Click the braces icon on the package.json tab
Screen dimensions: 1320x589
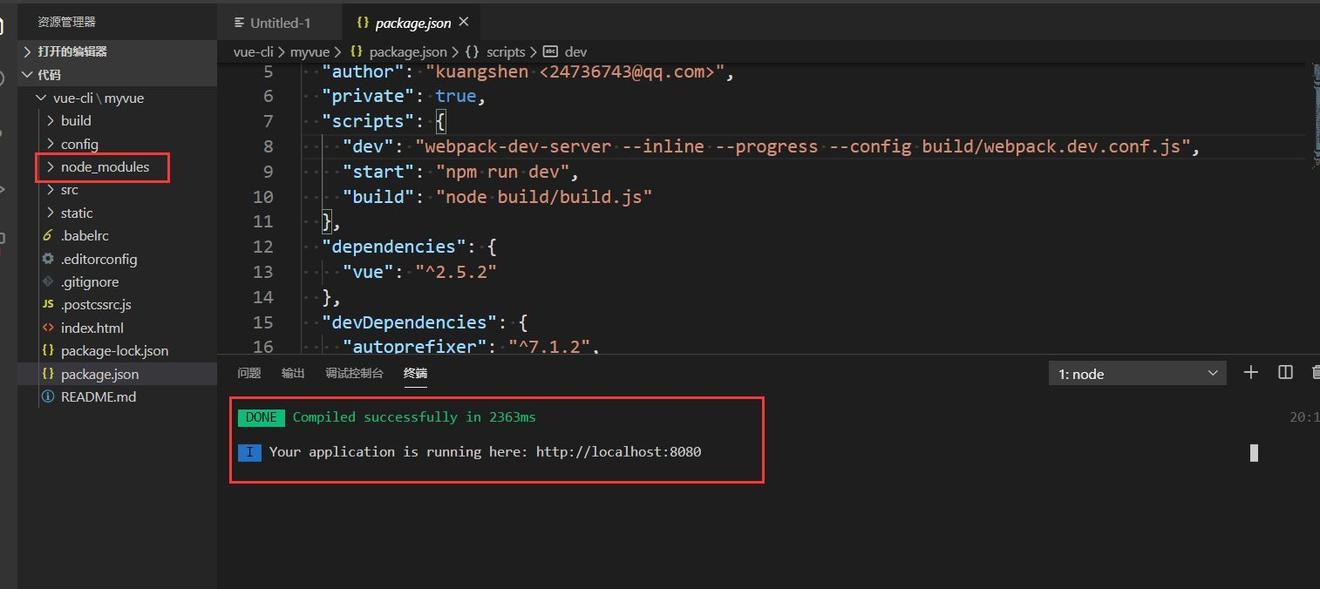coord(360,21)
